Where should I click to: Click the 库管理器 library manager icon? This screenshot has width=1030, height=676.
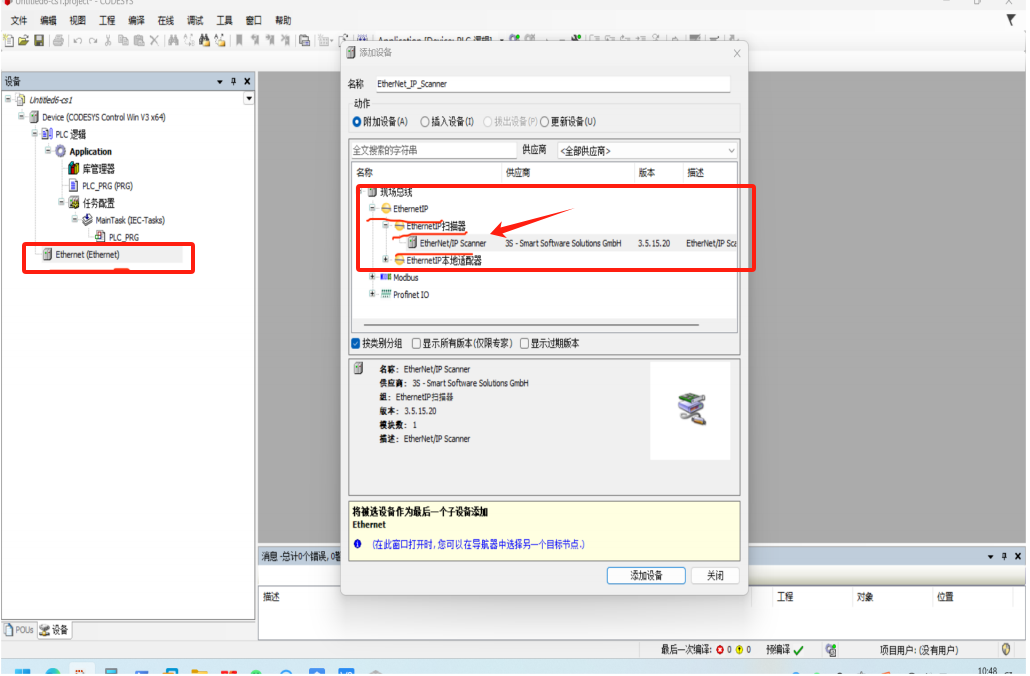click(73, 169)
